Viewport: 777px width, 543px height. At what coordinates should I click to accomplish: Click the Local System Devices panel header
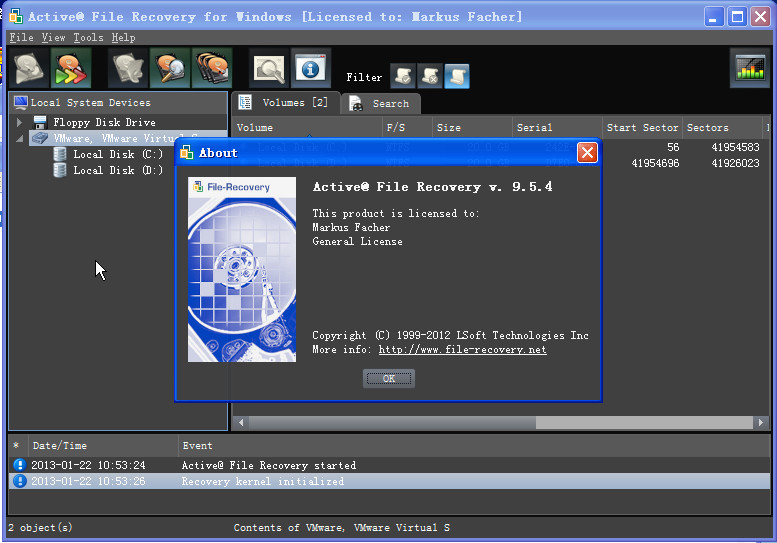click(x=118, y=103)
